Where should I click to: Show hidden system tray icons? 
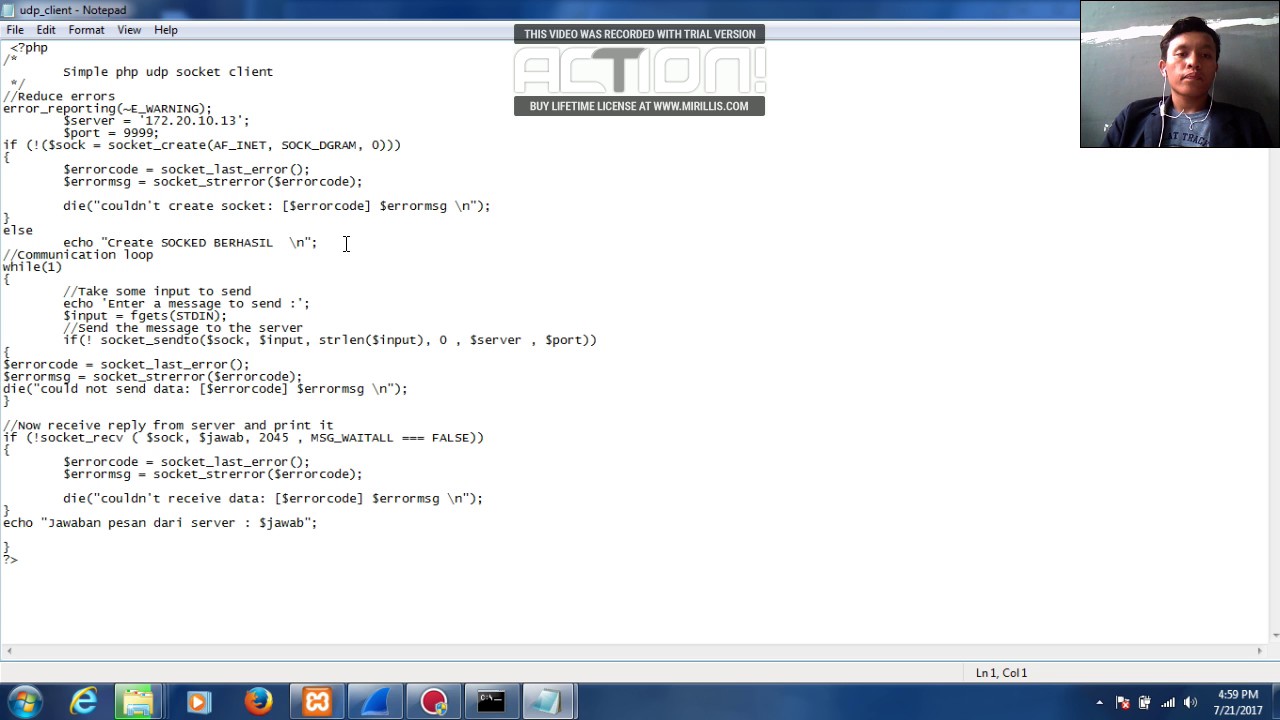click(1099, 703)
